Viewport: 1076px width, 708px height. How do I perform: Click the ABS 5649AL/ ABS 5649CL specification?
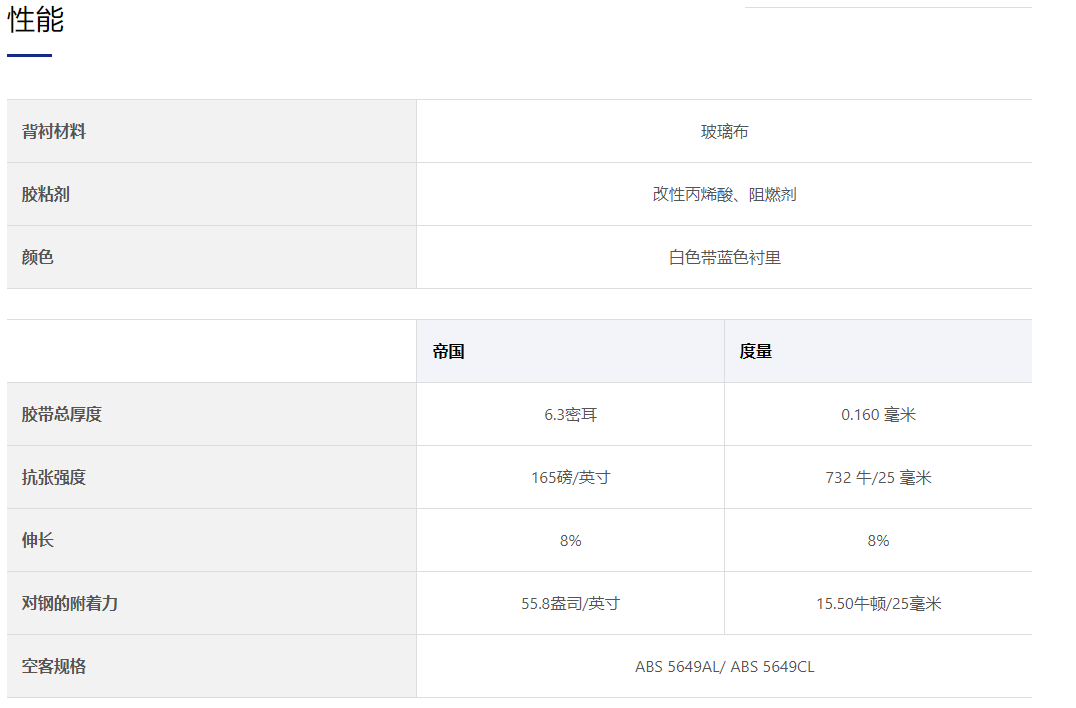click(724, 667)
